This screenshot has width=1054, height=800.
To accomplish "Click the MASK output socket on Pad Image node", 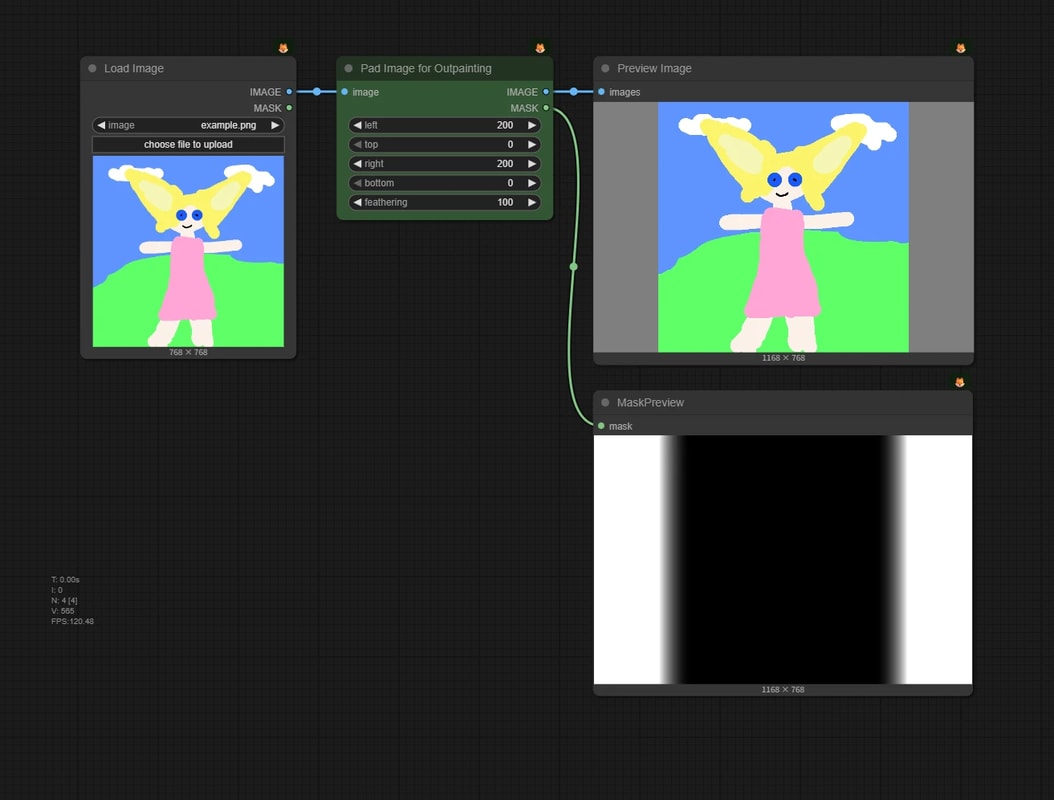I will pyautogui.click(x=546, y=108).
